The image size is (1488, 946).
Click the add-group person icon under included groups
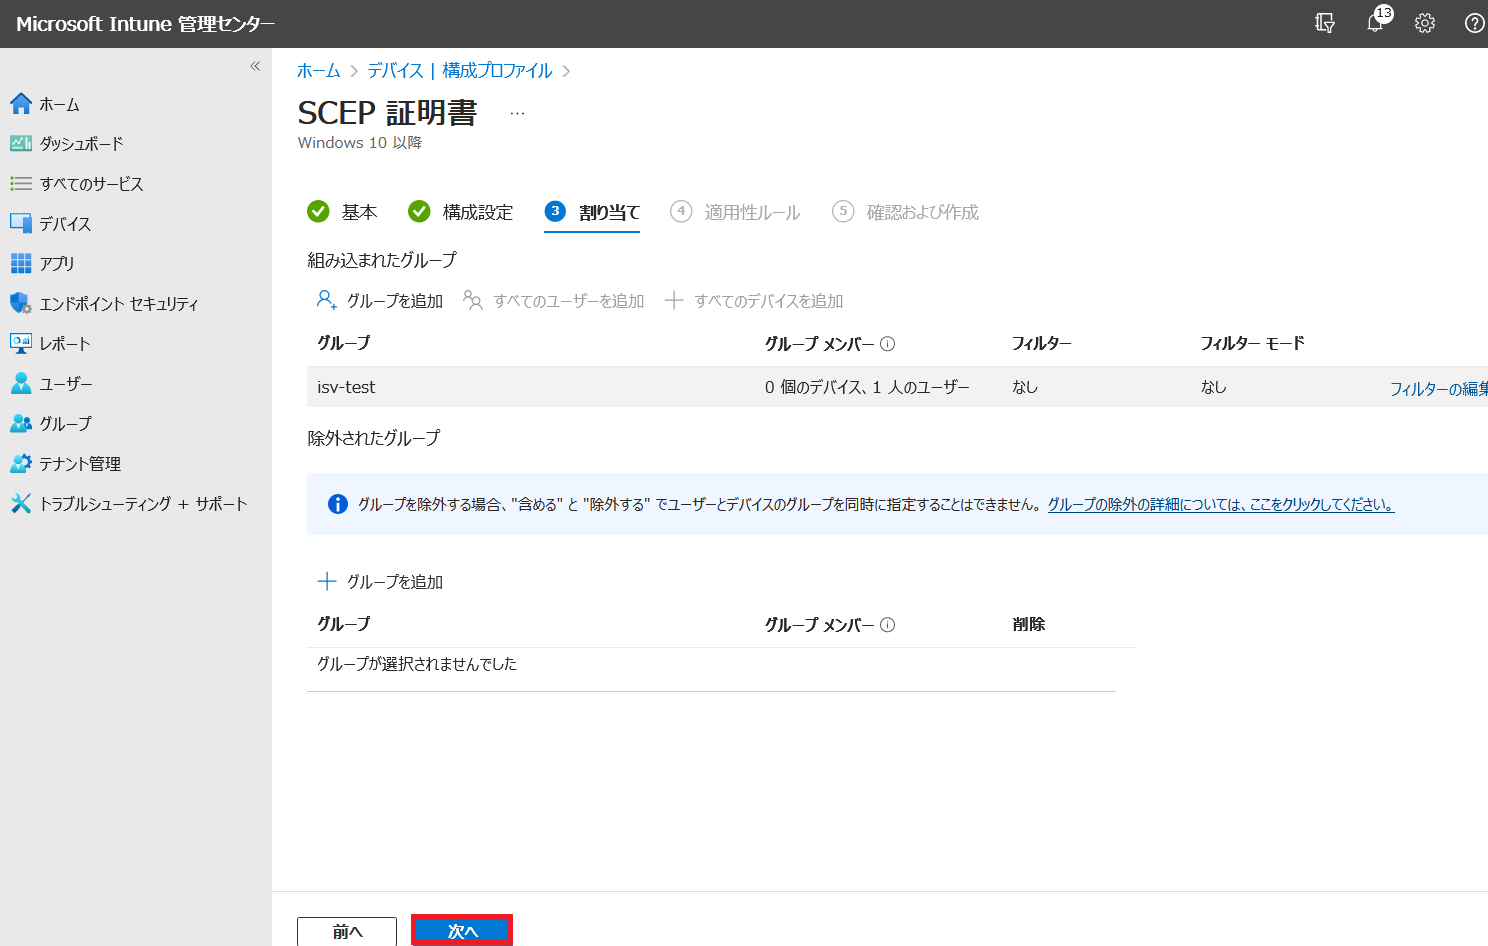[x=326, y=300]
